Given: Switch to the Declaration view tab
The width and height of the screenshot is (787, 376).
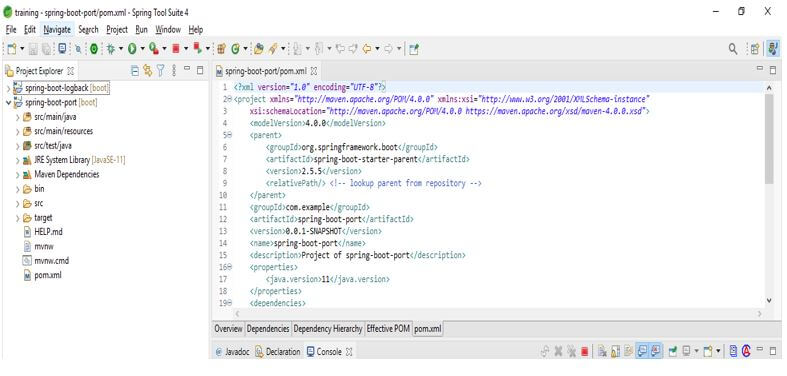Looking at the screenshot, I should coord(278,352).
